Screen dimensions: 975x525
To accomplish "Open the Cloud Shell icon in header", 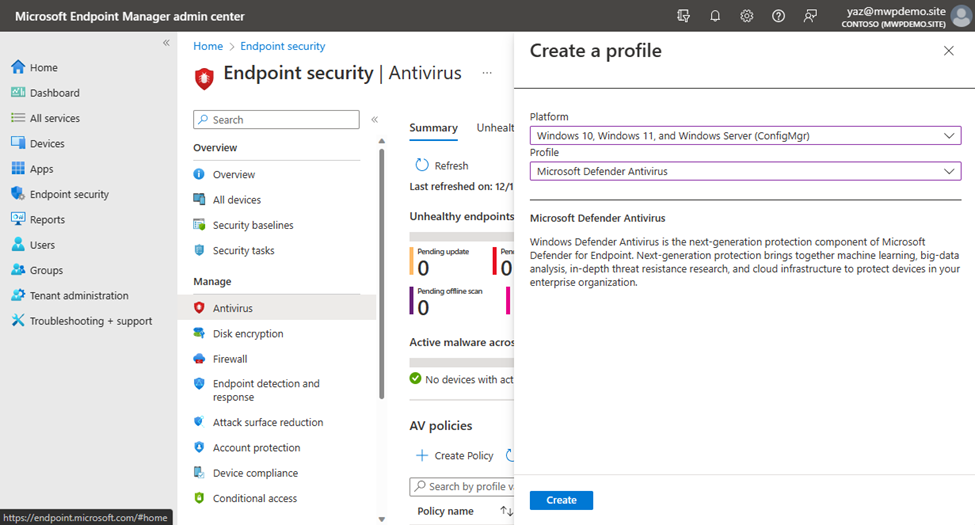I will [x=683, y=16].
